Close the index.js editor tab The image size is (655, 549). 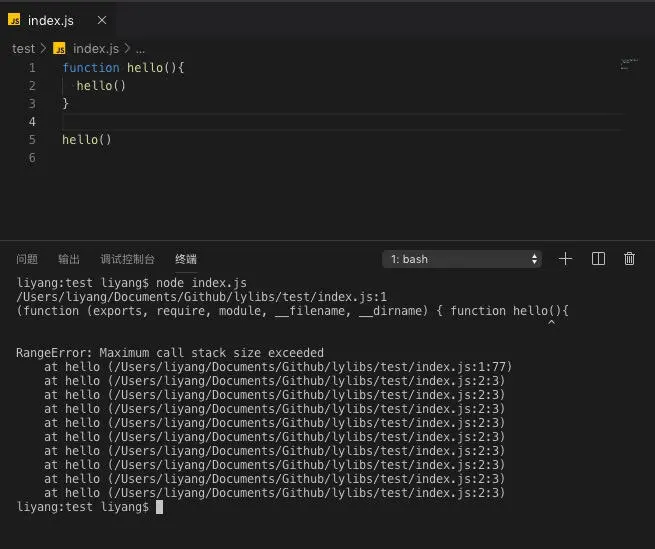tap(102, 20)
